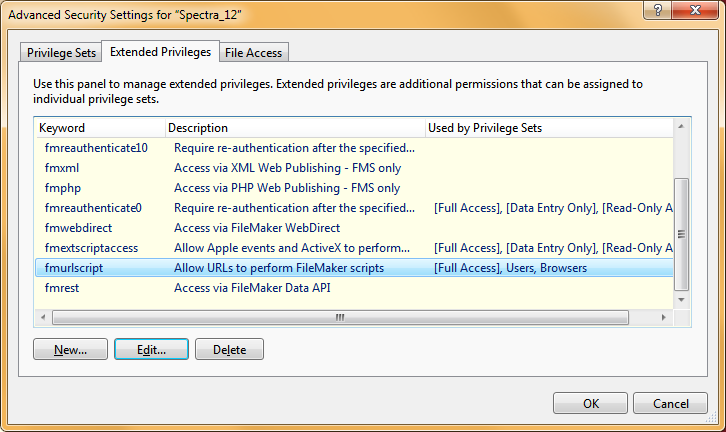
Task: Click the horizontal scroll left arrow
Action: (x=43, y=318)
